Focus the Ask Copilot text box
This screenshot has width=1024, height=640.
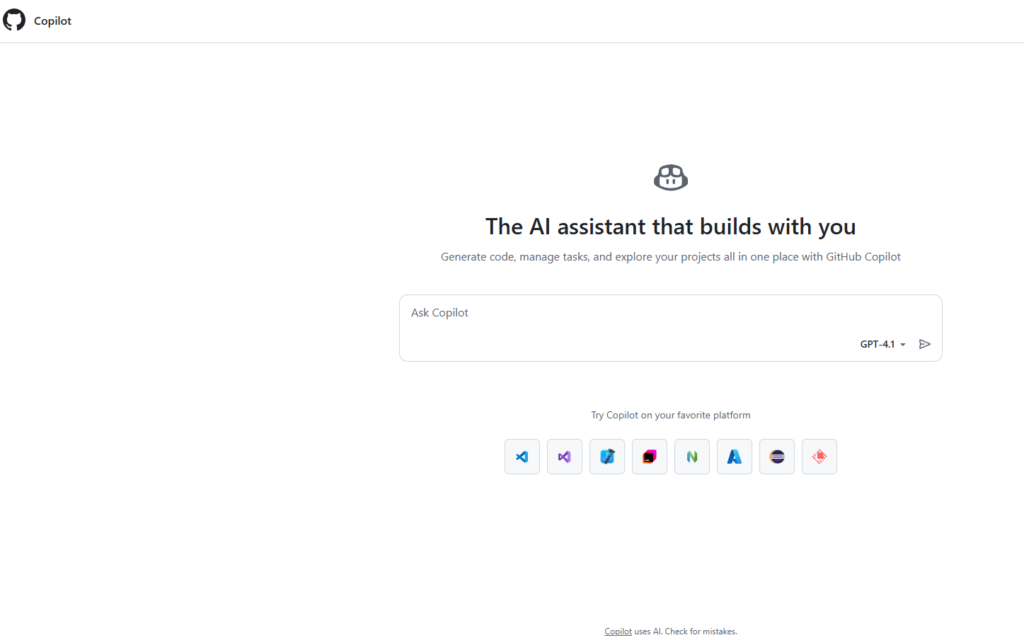pos(670,328)
